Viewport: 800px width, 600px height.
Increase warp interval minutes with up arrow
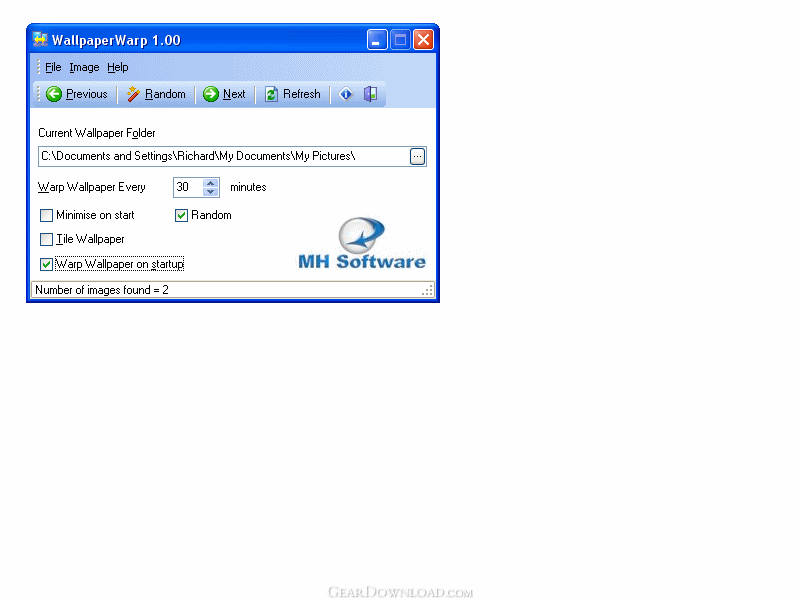coord(211,183)
